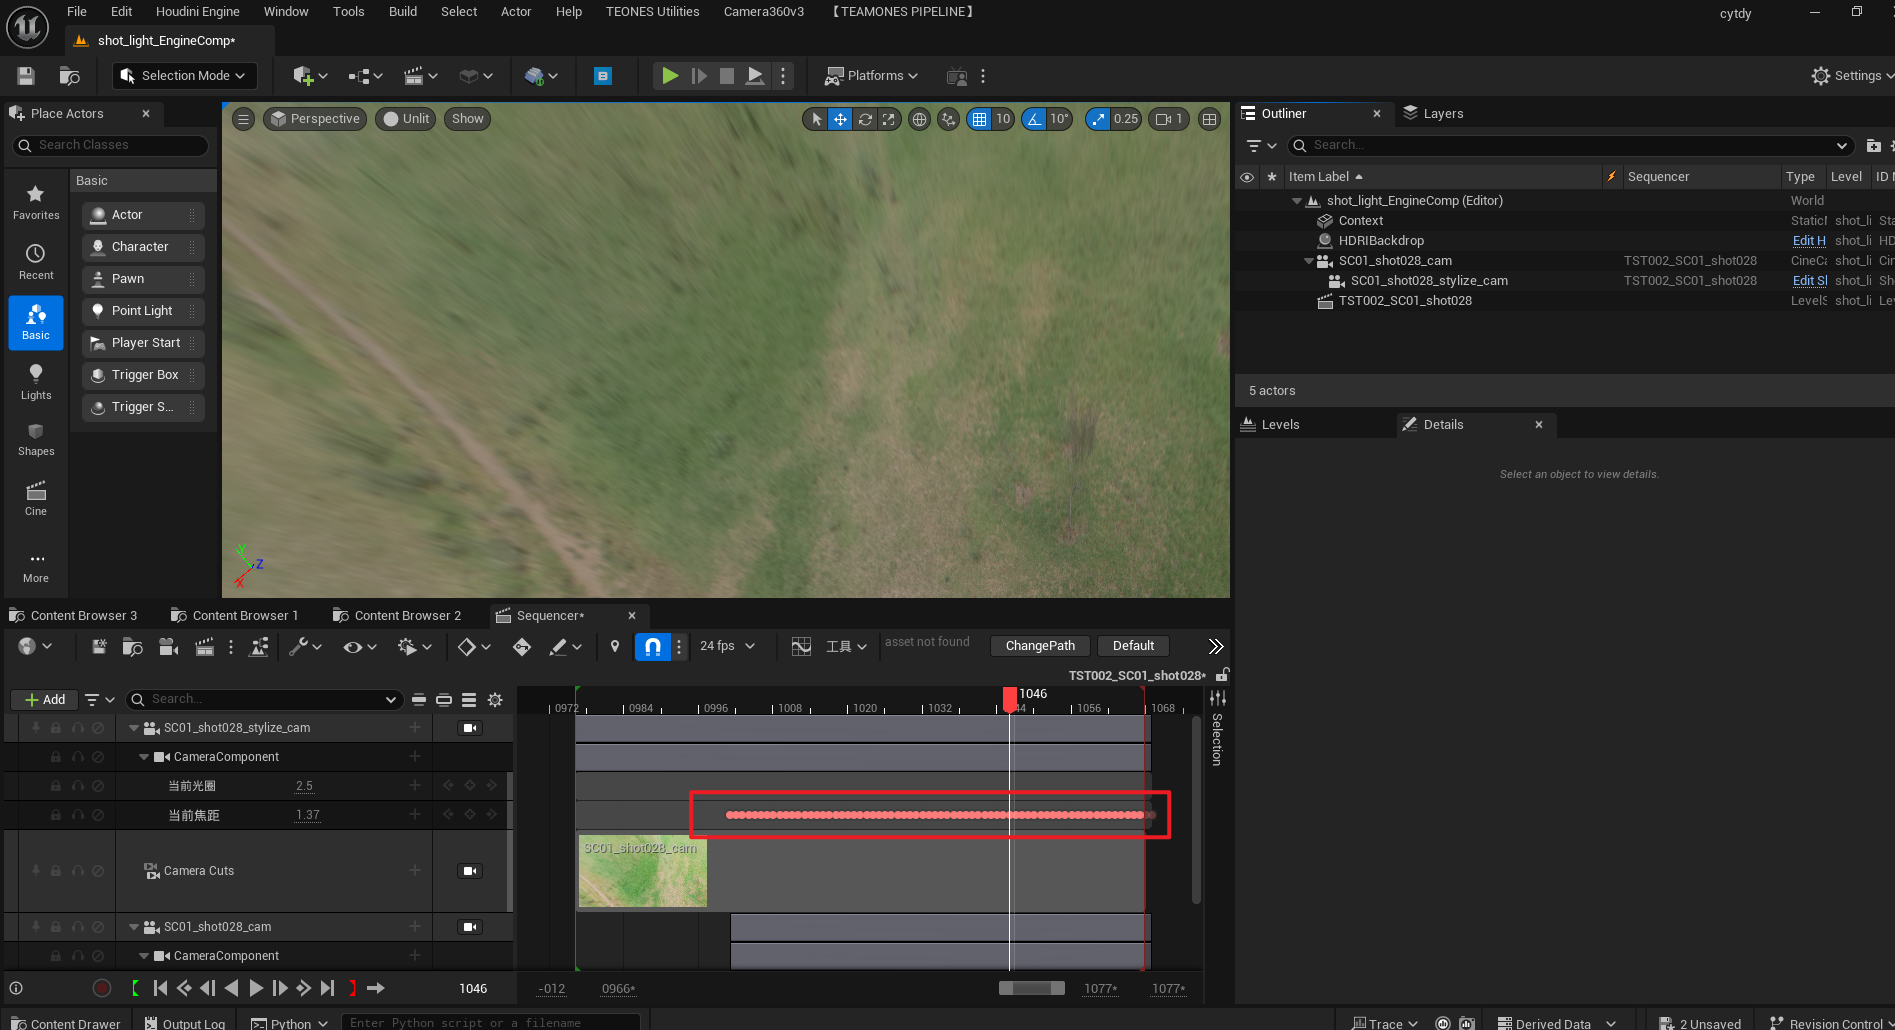Click the rotate gizmo tool in viewport
Screen dimensions: 1895x1030
(865, 119)
